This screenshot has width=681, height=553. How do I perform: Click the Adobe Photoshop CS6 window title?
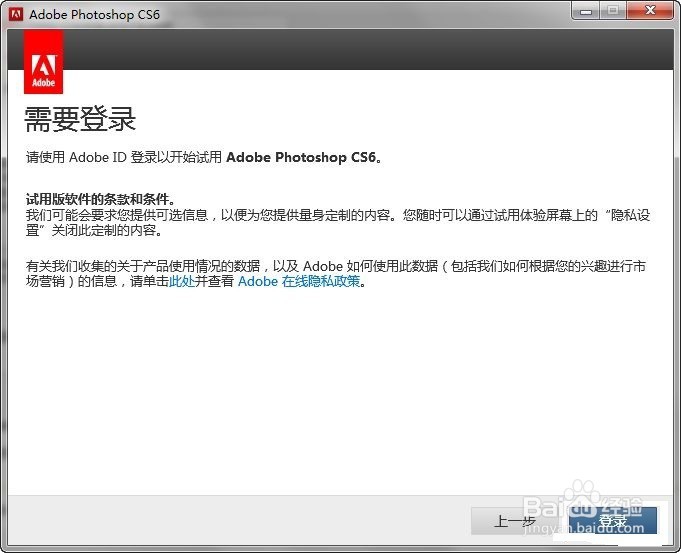pyautogui.click(x=95, y=14)
